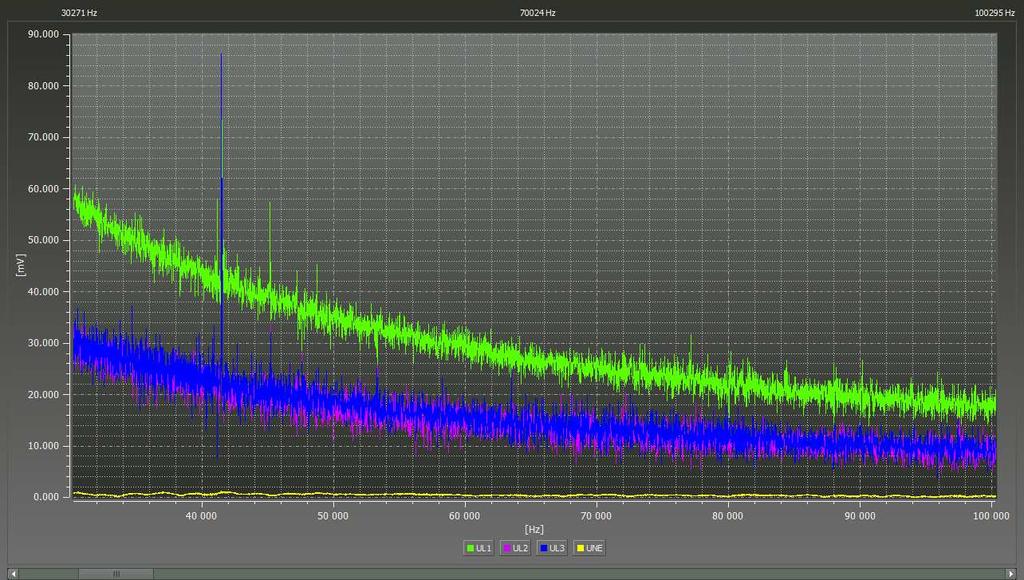Click the 40 000 x-axis tick label
Screen dimensions: 1024x580
click(x=201, y=516)
